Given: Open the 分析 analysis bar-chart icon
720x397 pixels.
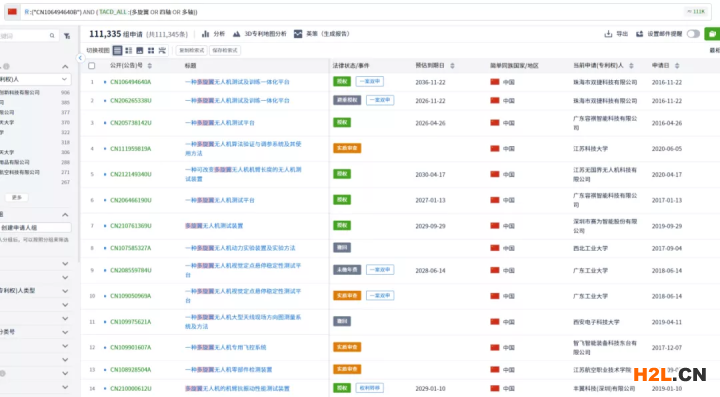Looking at the screenshot, I should click(206, 34).
